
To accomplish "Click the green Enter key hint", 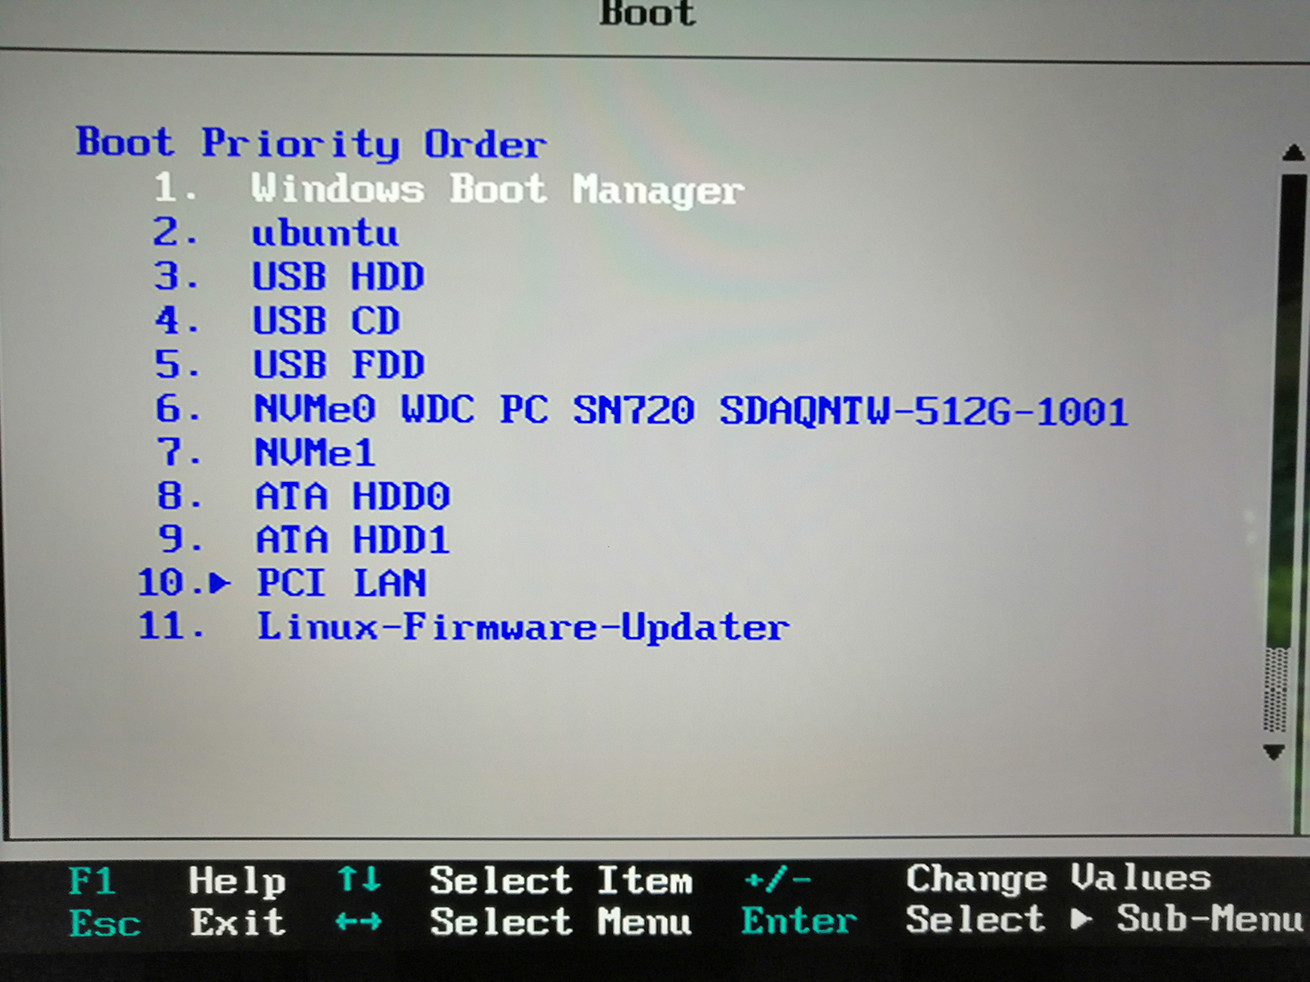I will [799, 921].
